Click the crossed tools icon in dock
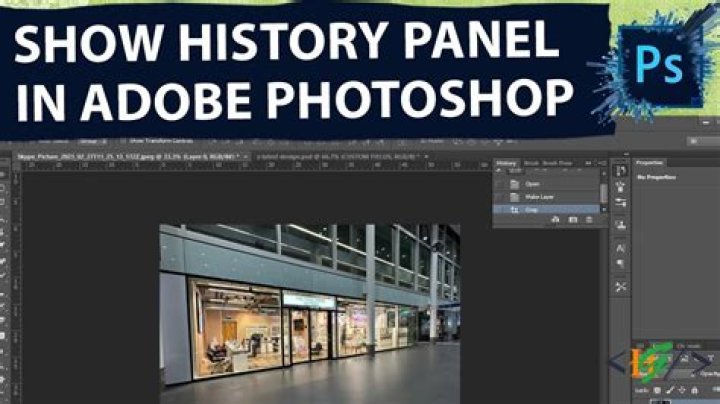The height and width of the screenshot is (404, 720). pos(620,287)
